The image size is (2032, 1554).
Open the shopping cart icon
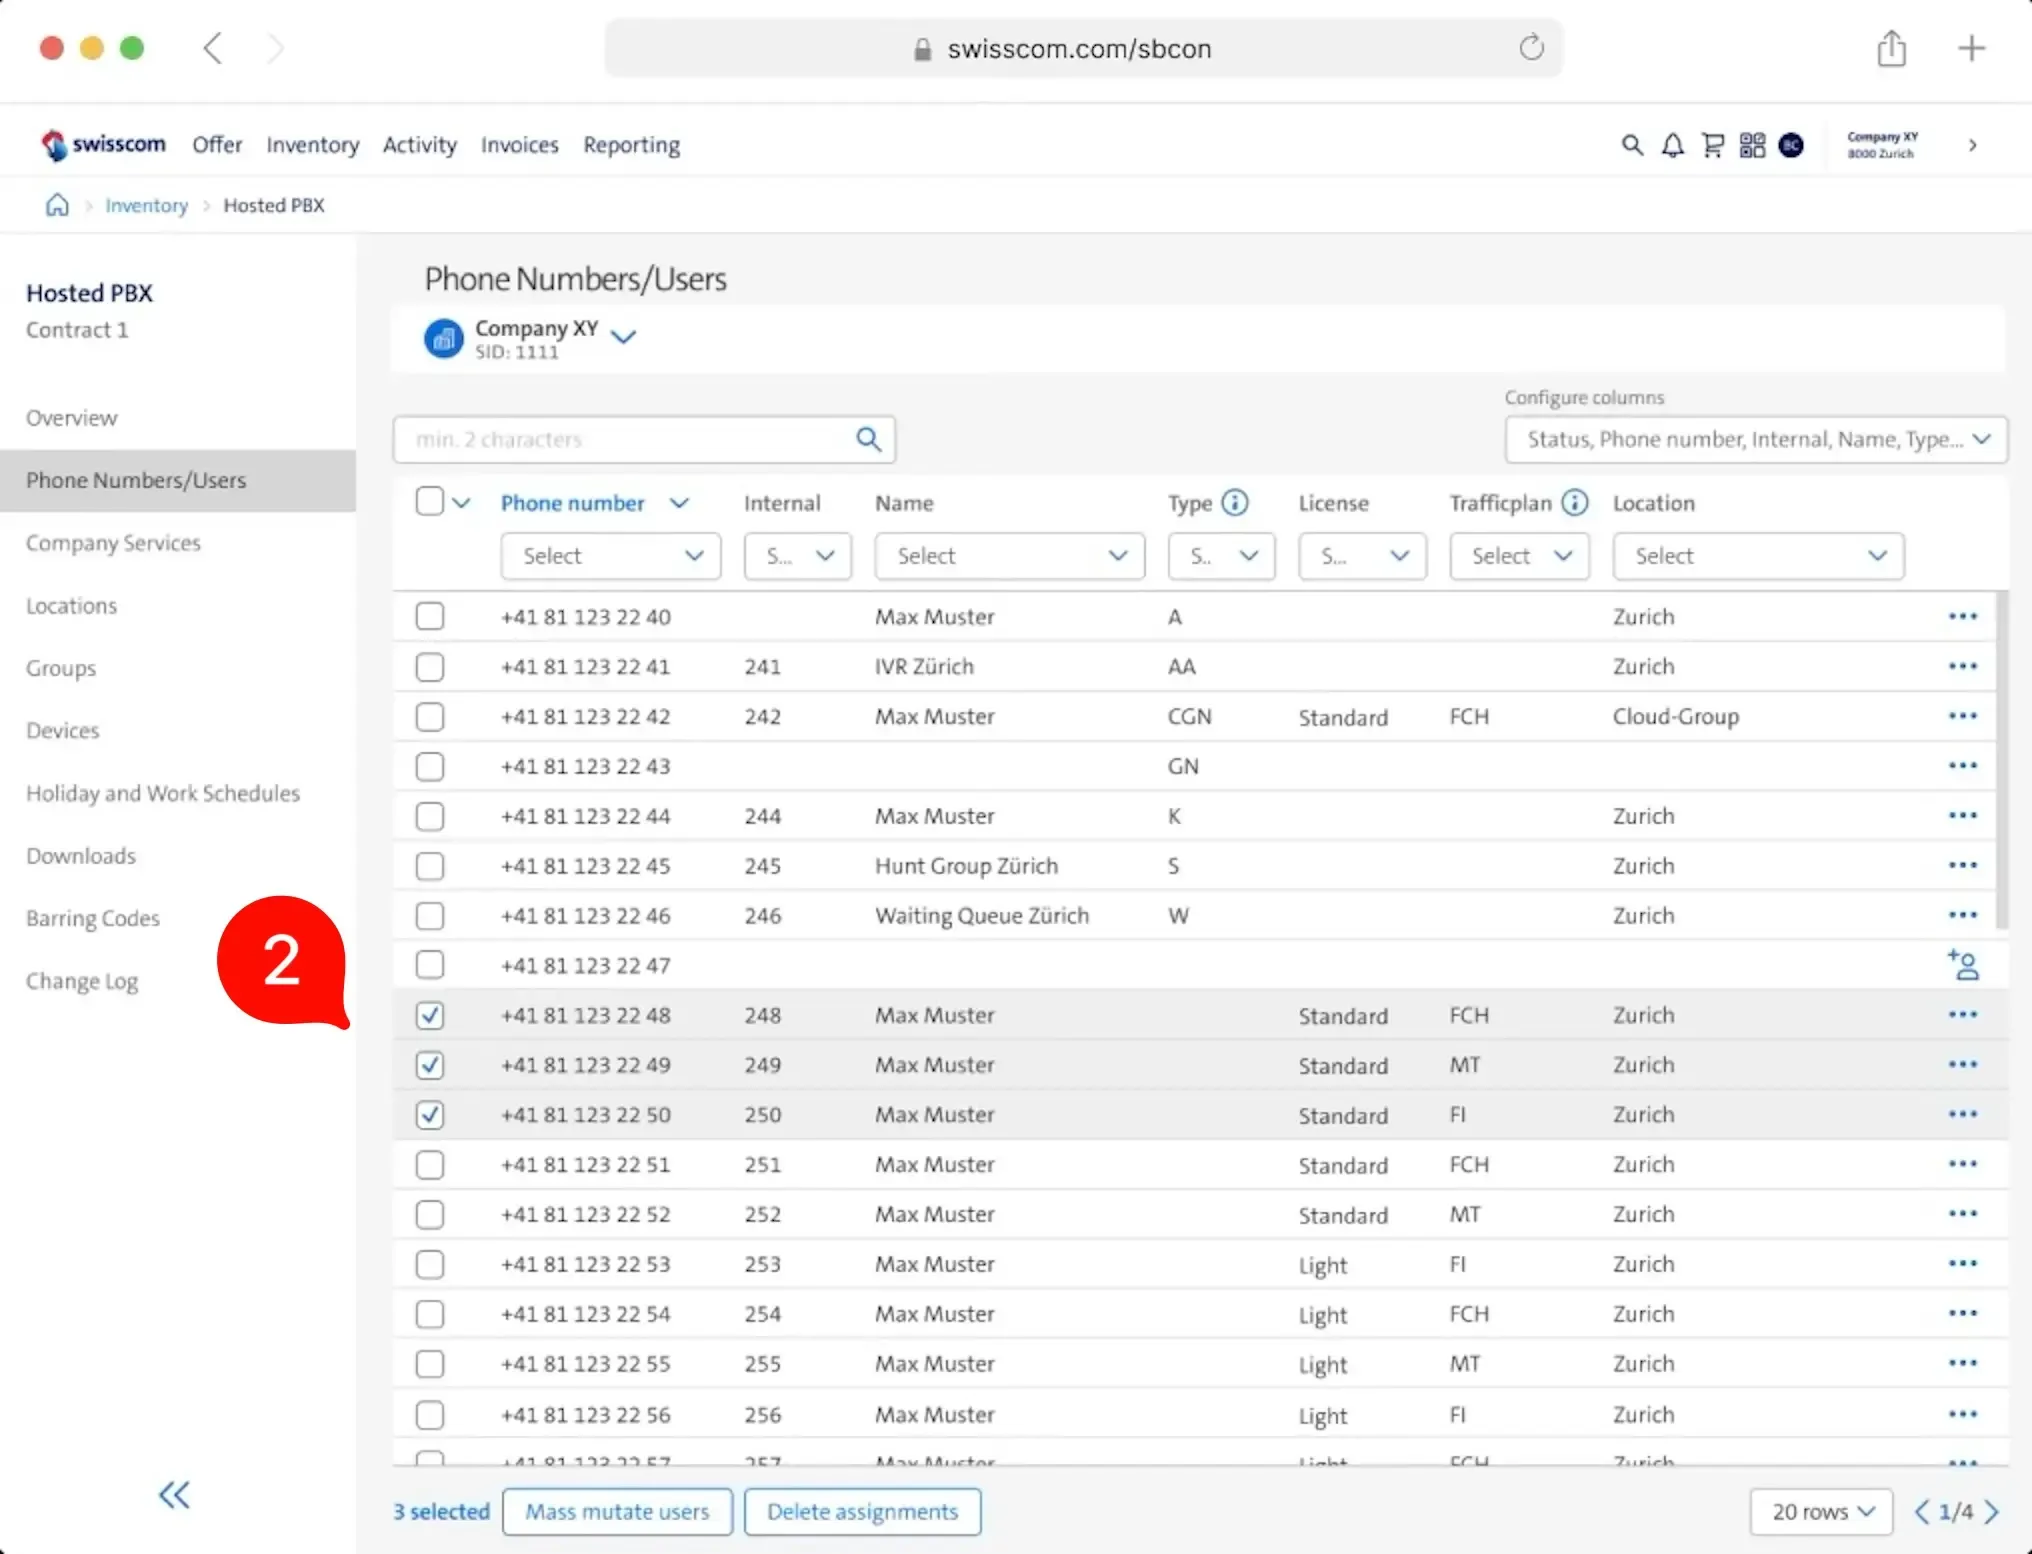pos(1713,146)
